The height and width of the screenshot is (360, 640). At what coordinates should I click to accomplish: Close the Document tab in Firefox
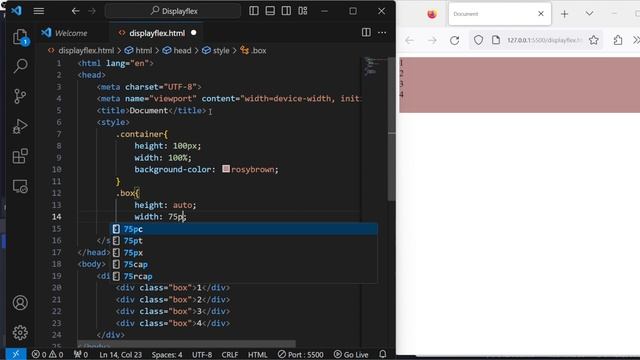pyautogui.click(x=541, y=14)
